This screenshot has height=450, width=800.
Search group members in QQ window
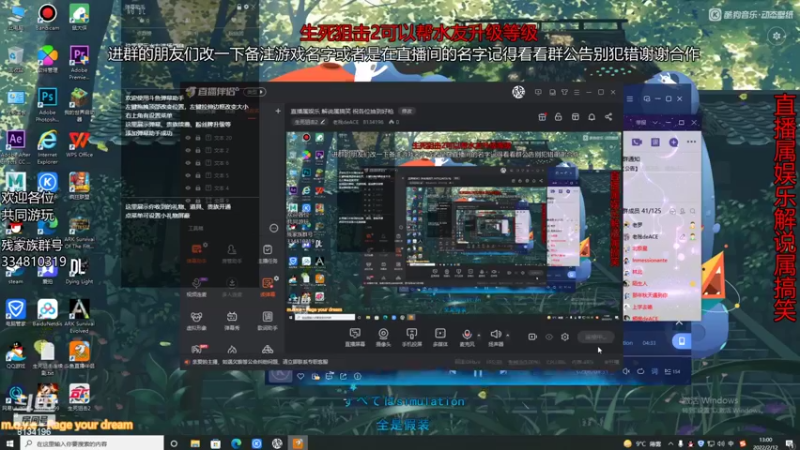(x=692, y=211)
